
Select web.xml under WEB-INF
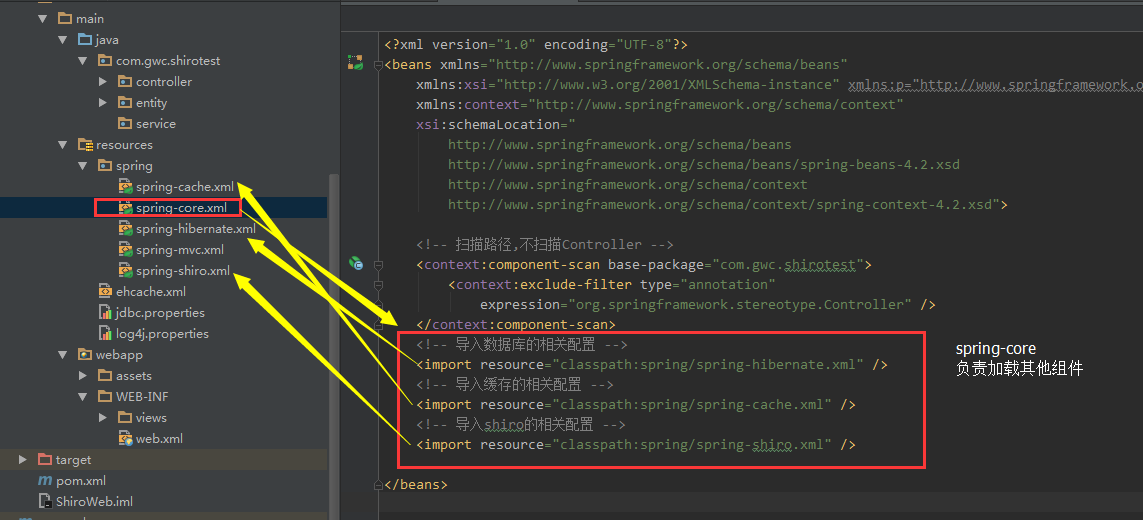(x=159, y=439)
